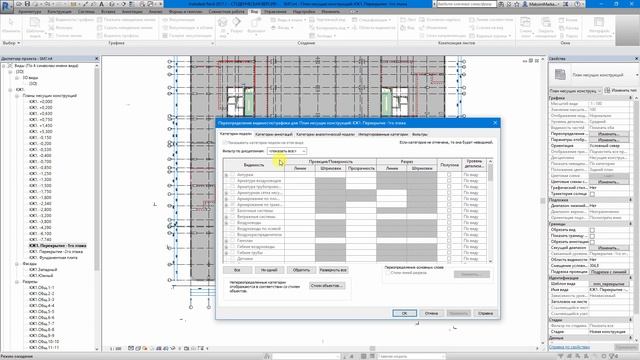640x360 pixels.
Task: Click the structural plan type thumbnail in Properties
Action: 560,74
